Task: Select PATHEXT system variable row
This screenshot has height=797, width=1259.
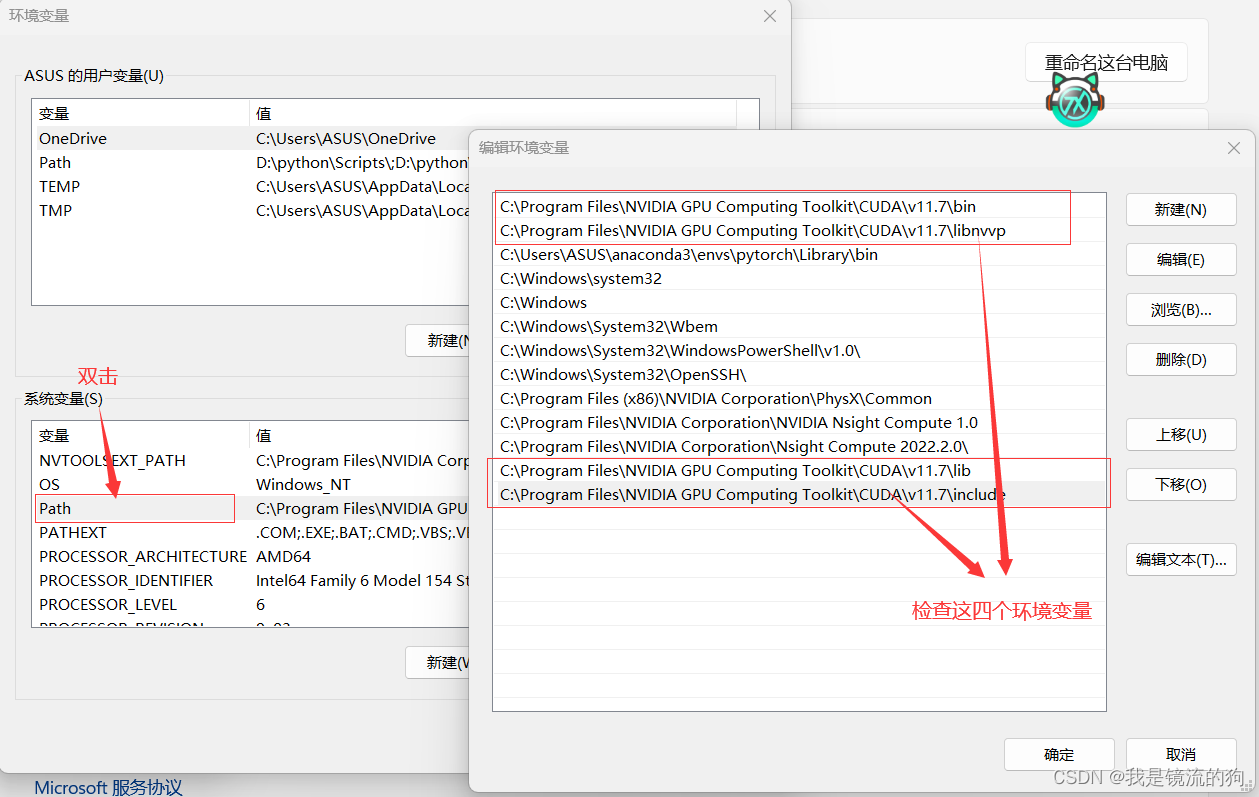Action: coord(251,533)
